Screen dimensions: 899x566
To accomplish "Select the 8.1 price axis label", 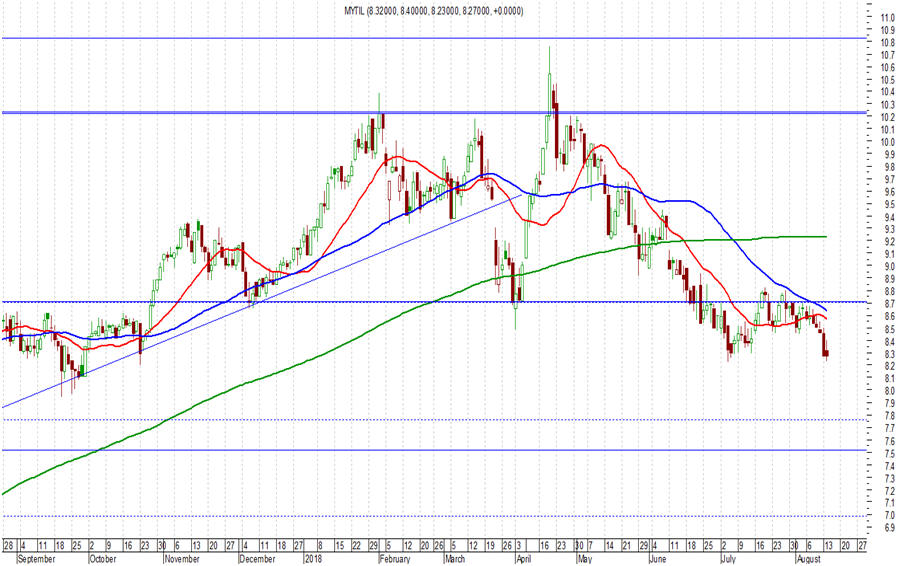I will 890,378.
